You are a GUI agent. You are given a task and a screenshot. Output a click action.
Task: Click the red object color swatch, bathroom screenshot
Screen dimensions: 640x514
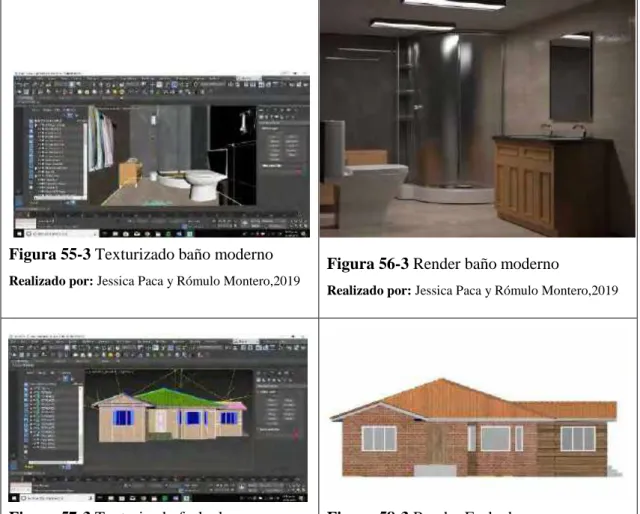pos(298,173)
